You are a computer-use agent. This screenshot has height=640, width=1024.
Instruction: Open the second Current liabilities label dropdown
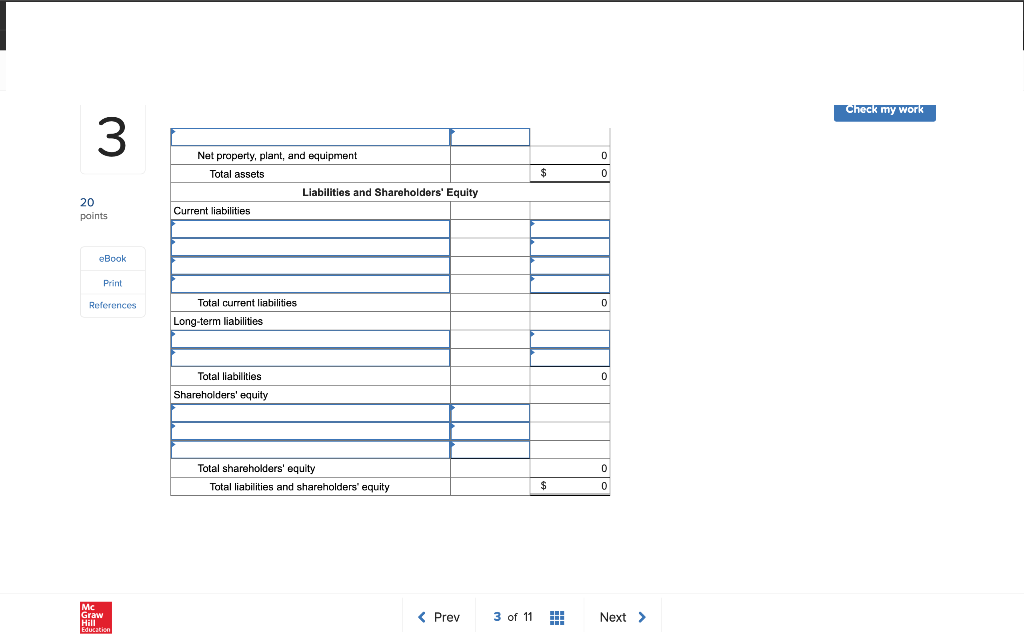(x=310, y=246)
